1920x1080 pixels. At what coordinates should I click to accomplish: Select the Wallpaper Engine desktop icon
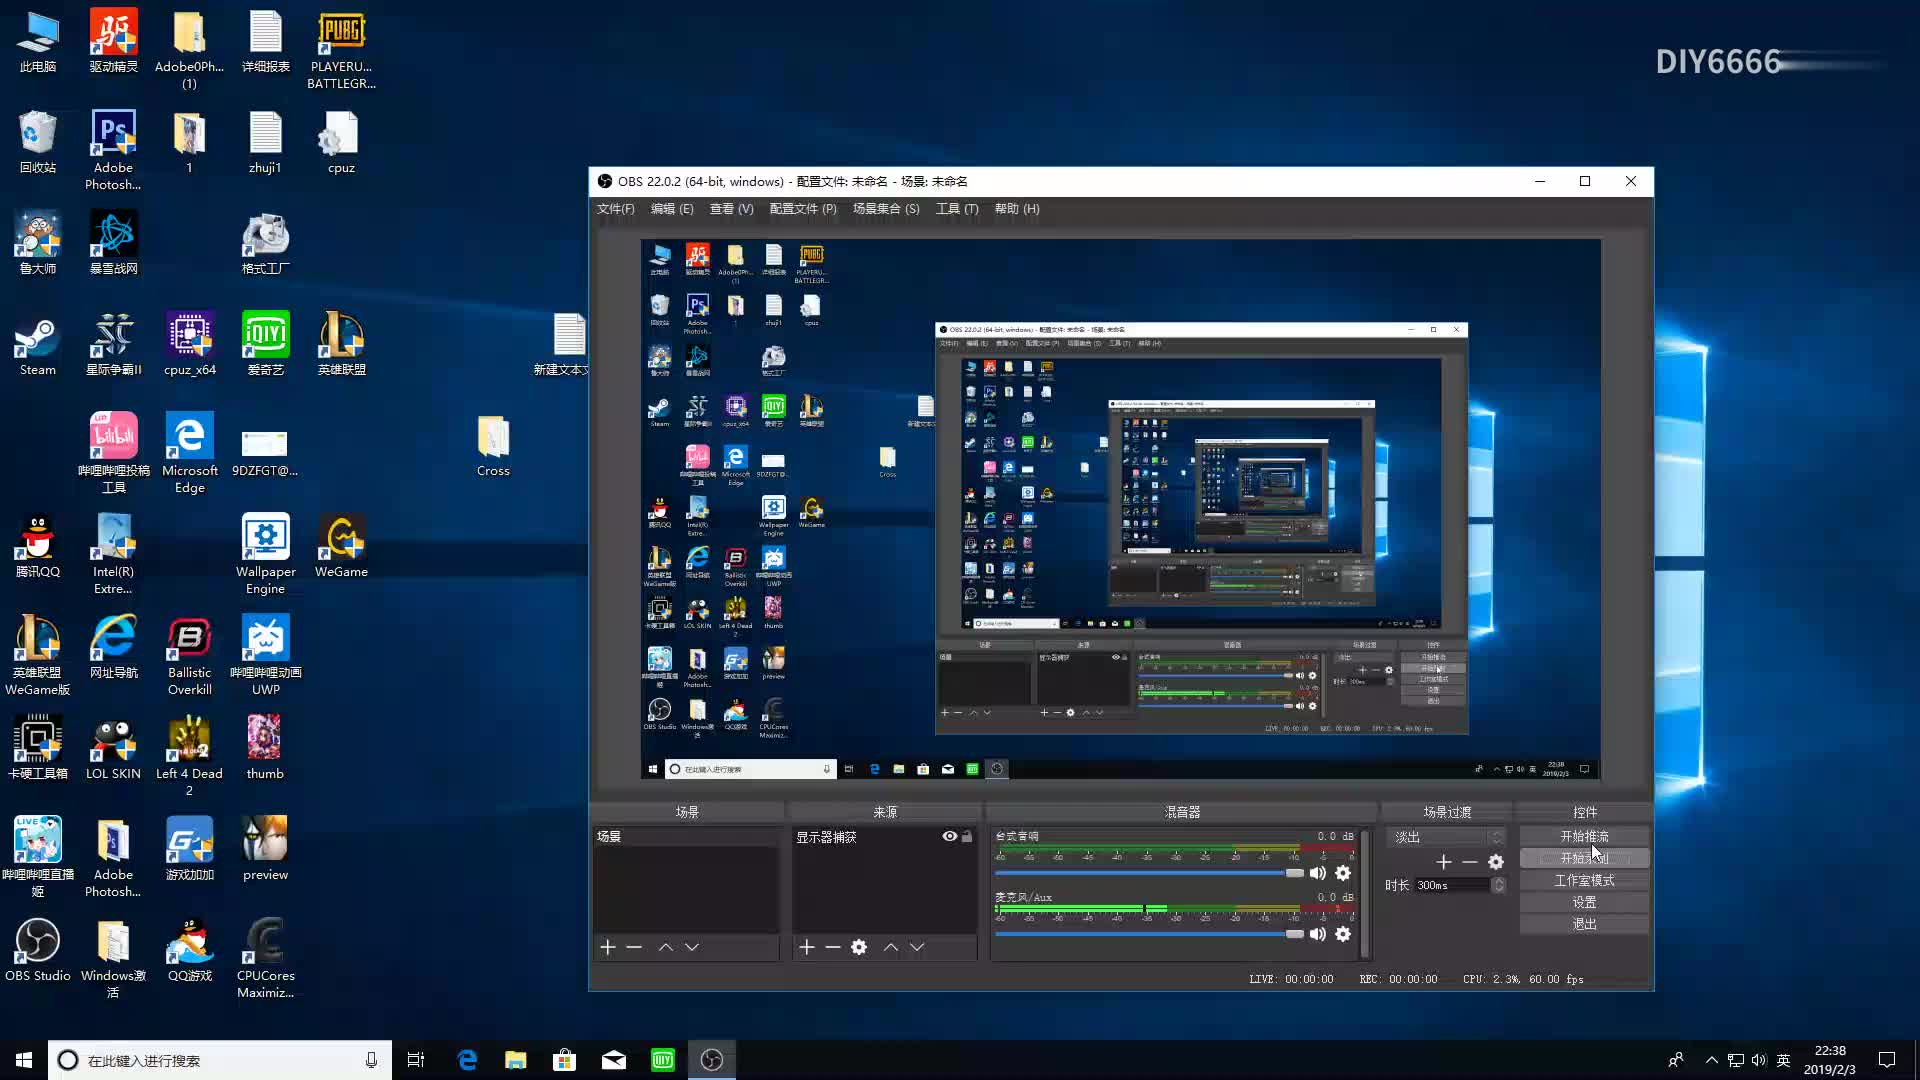(x=265, y=554)
